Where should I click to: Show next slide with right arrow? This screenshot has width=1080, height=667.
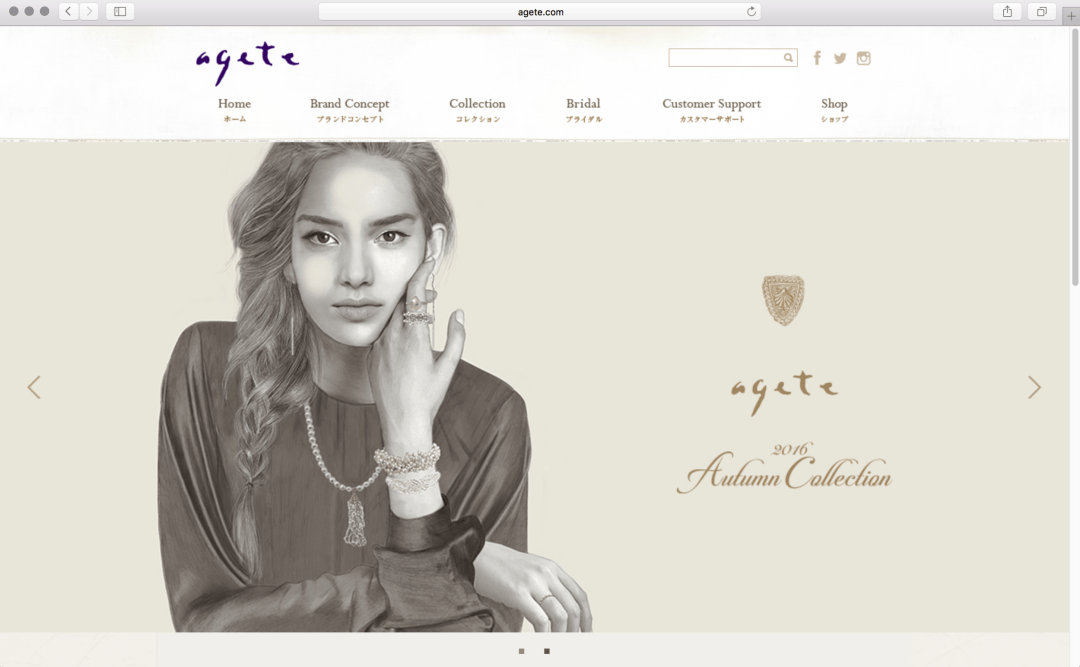pos(1034,387)
